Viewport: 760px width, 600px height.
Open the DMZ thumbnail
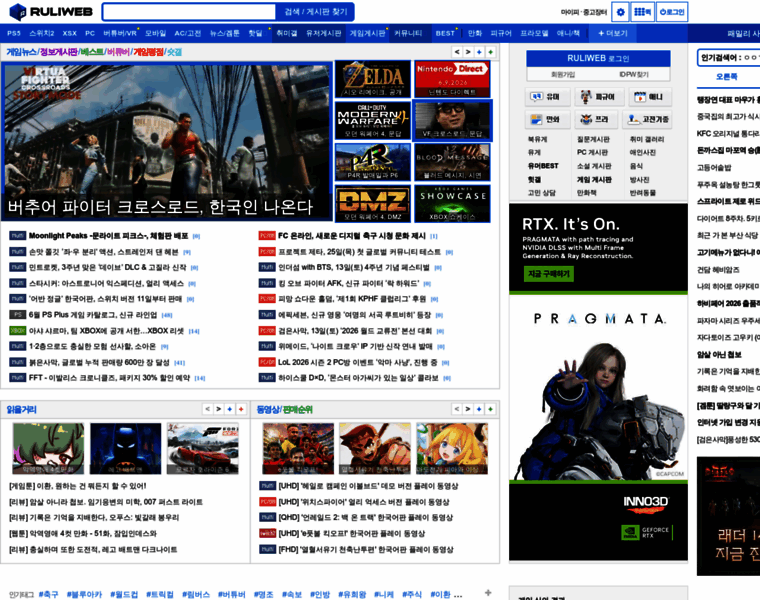pyautogui.click(x=373, y=203)
